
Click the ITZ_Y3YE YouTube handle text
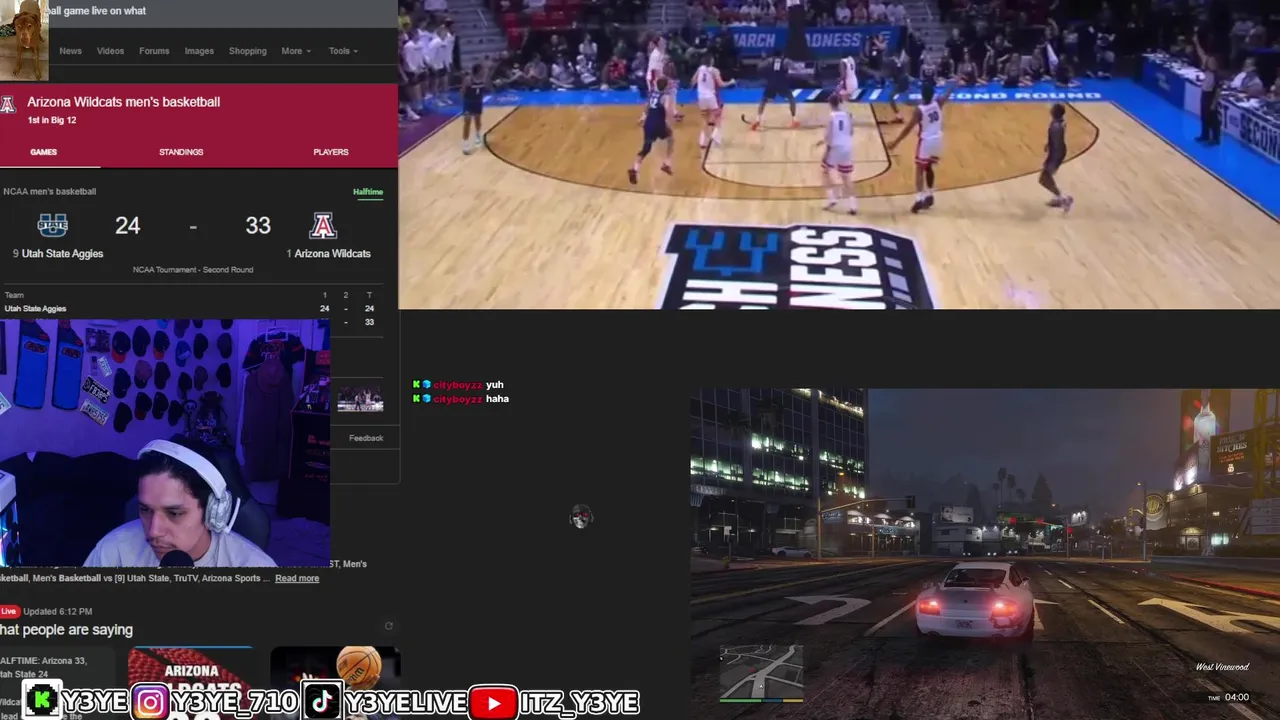pyautogui.click(x=579, y=703)
